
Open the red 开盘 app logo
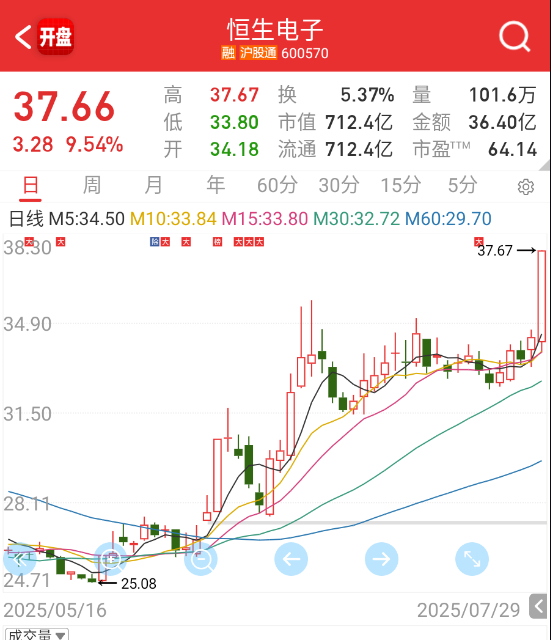56,37
